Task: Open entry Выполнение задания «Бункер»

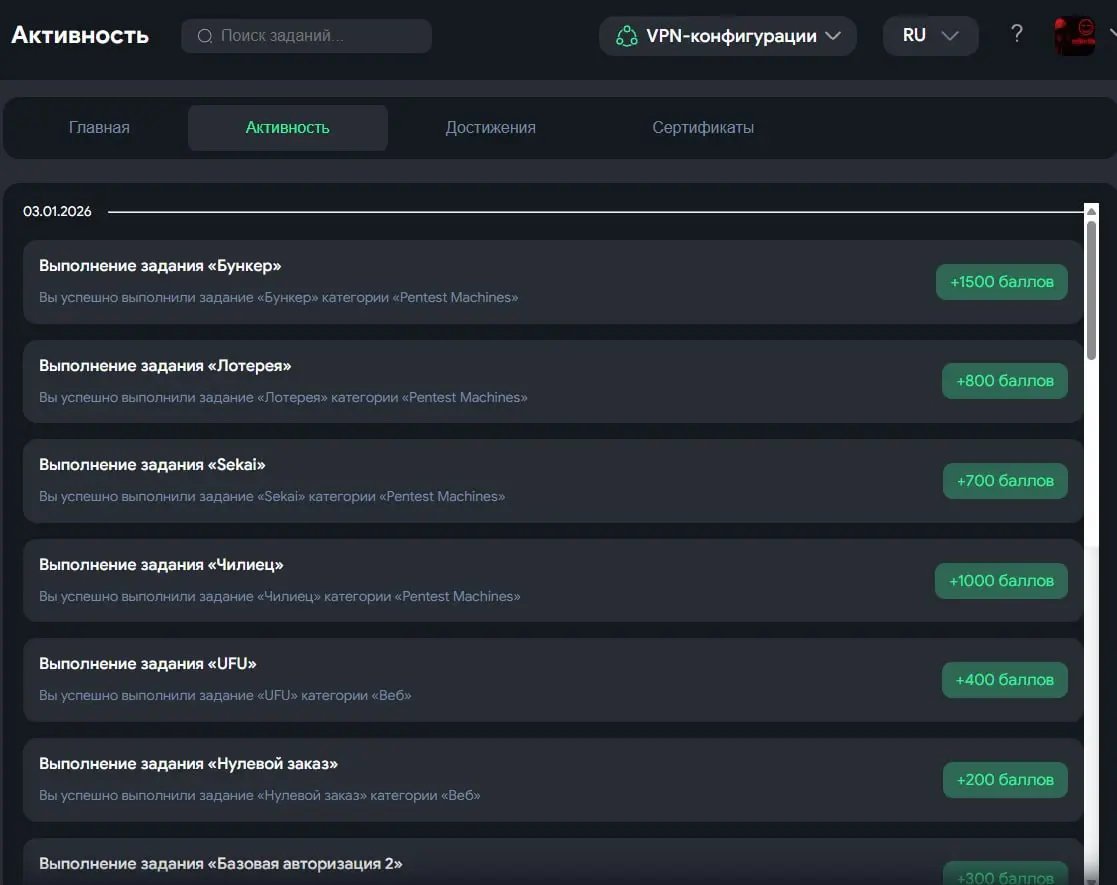Action: pos(553,282)
